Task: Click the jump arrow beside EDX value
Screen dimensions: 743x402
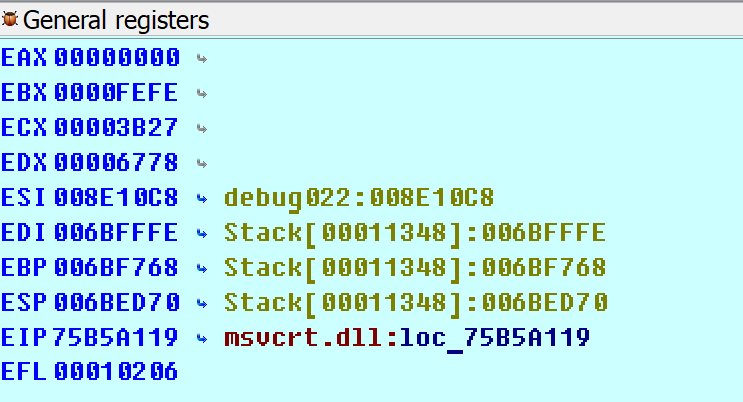Action: coord(201,163)
